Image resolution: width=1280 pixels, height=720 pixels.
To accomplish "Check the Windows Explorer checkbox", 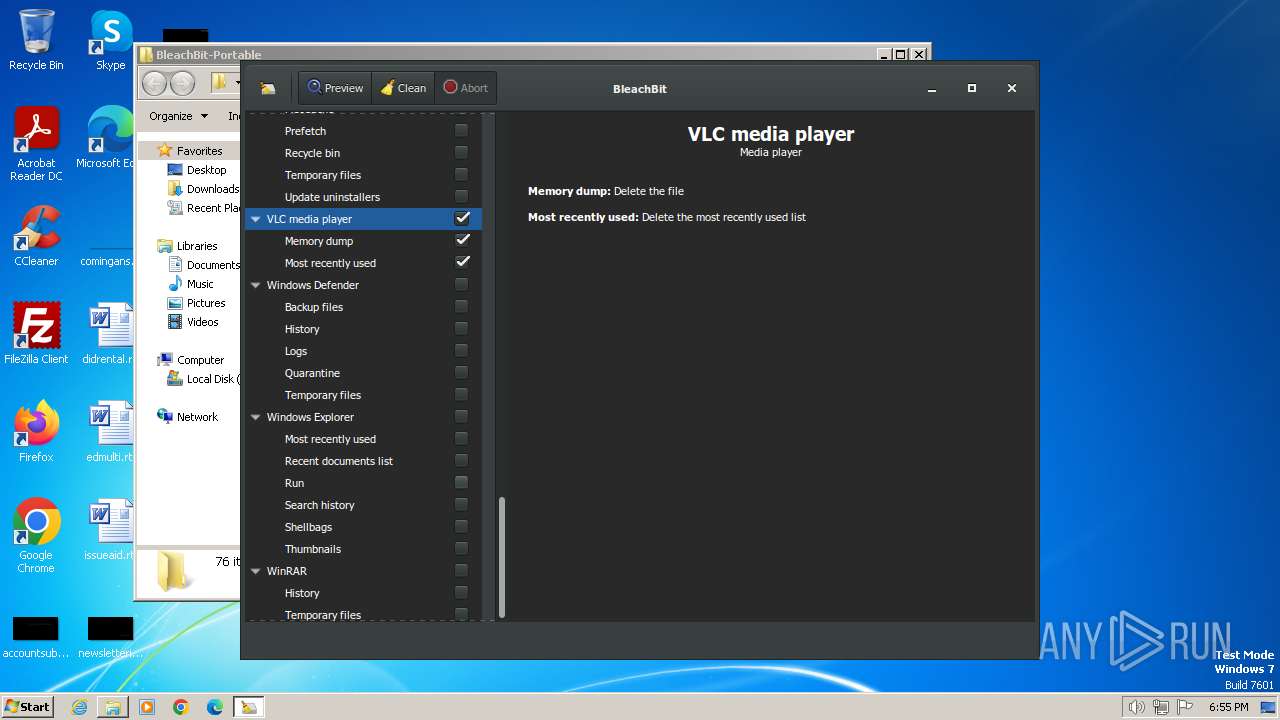I will (461, 416).
